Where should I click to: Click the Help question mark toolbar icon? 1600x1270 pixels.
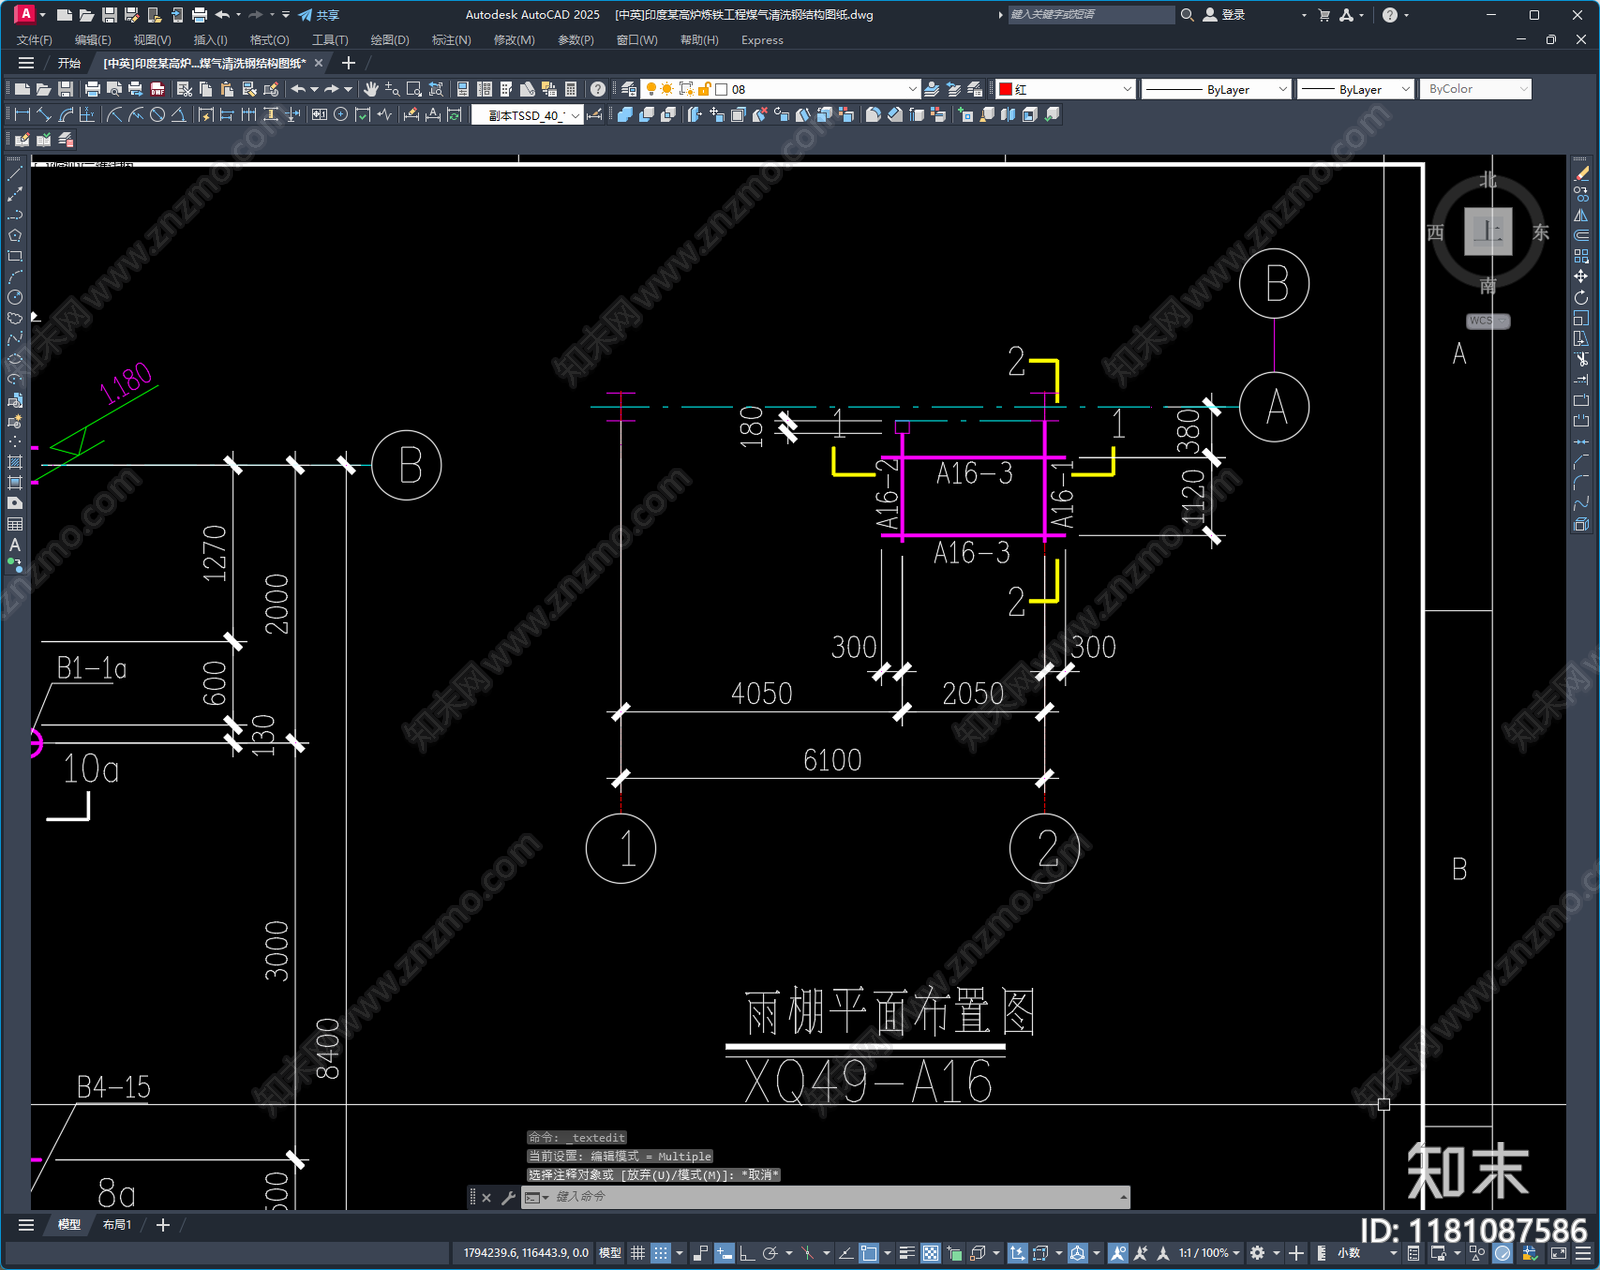(598, 89)
